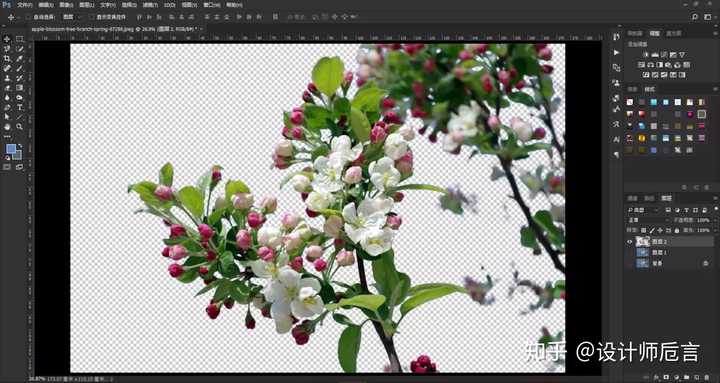This screenshot has height=383, width=720.
Task: Add a Curves adjustment
Action: pyautogui.click(x=664, y=55)
